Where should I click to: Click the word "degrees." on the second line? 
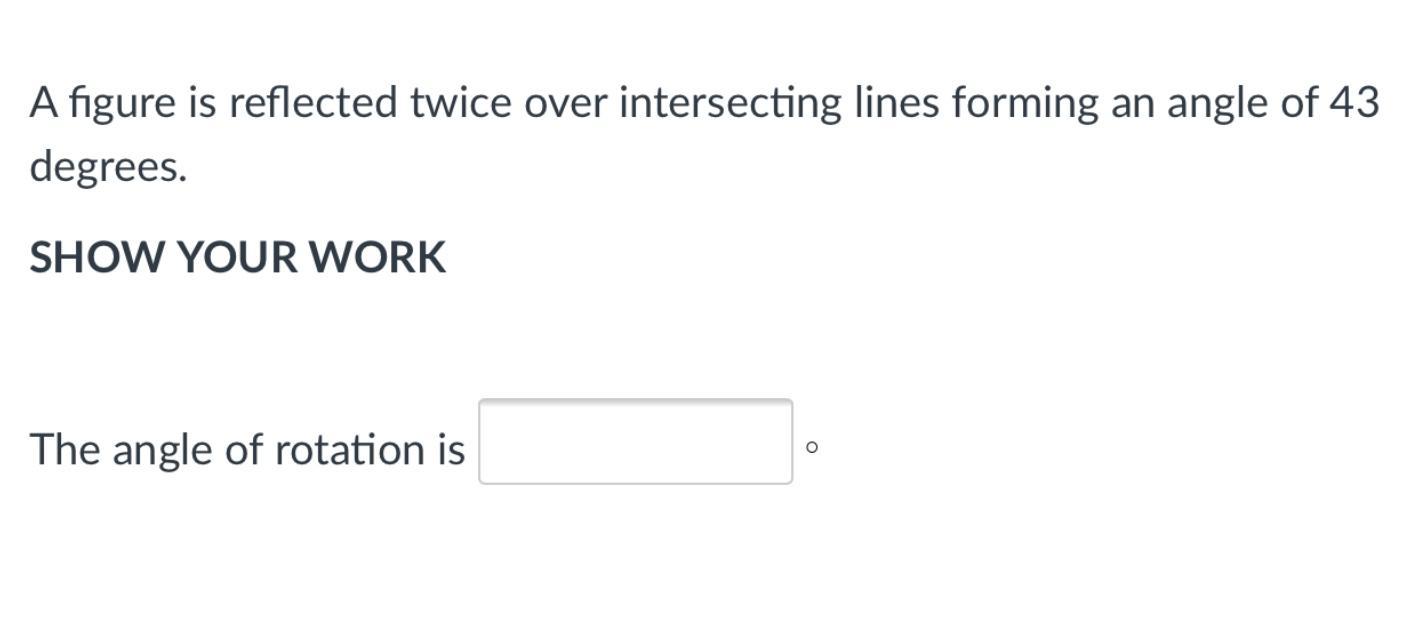coord(108,168)
